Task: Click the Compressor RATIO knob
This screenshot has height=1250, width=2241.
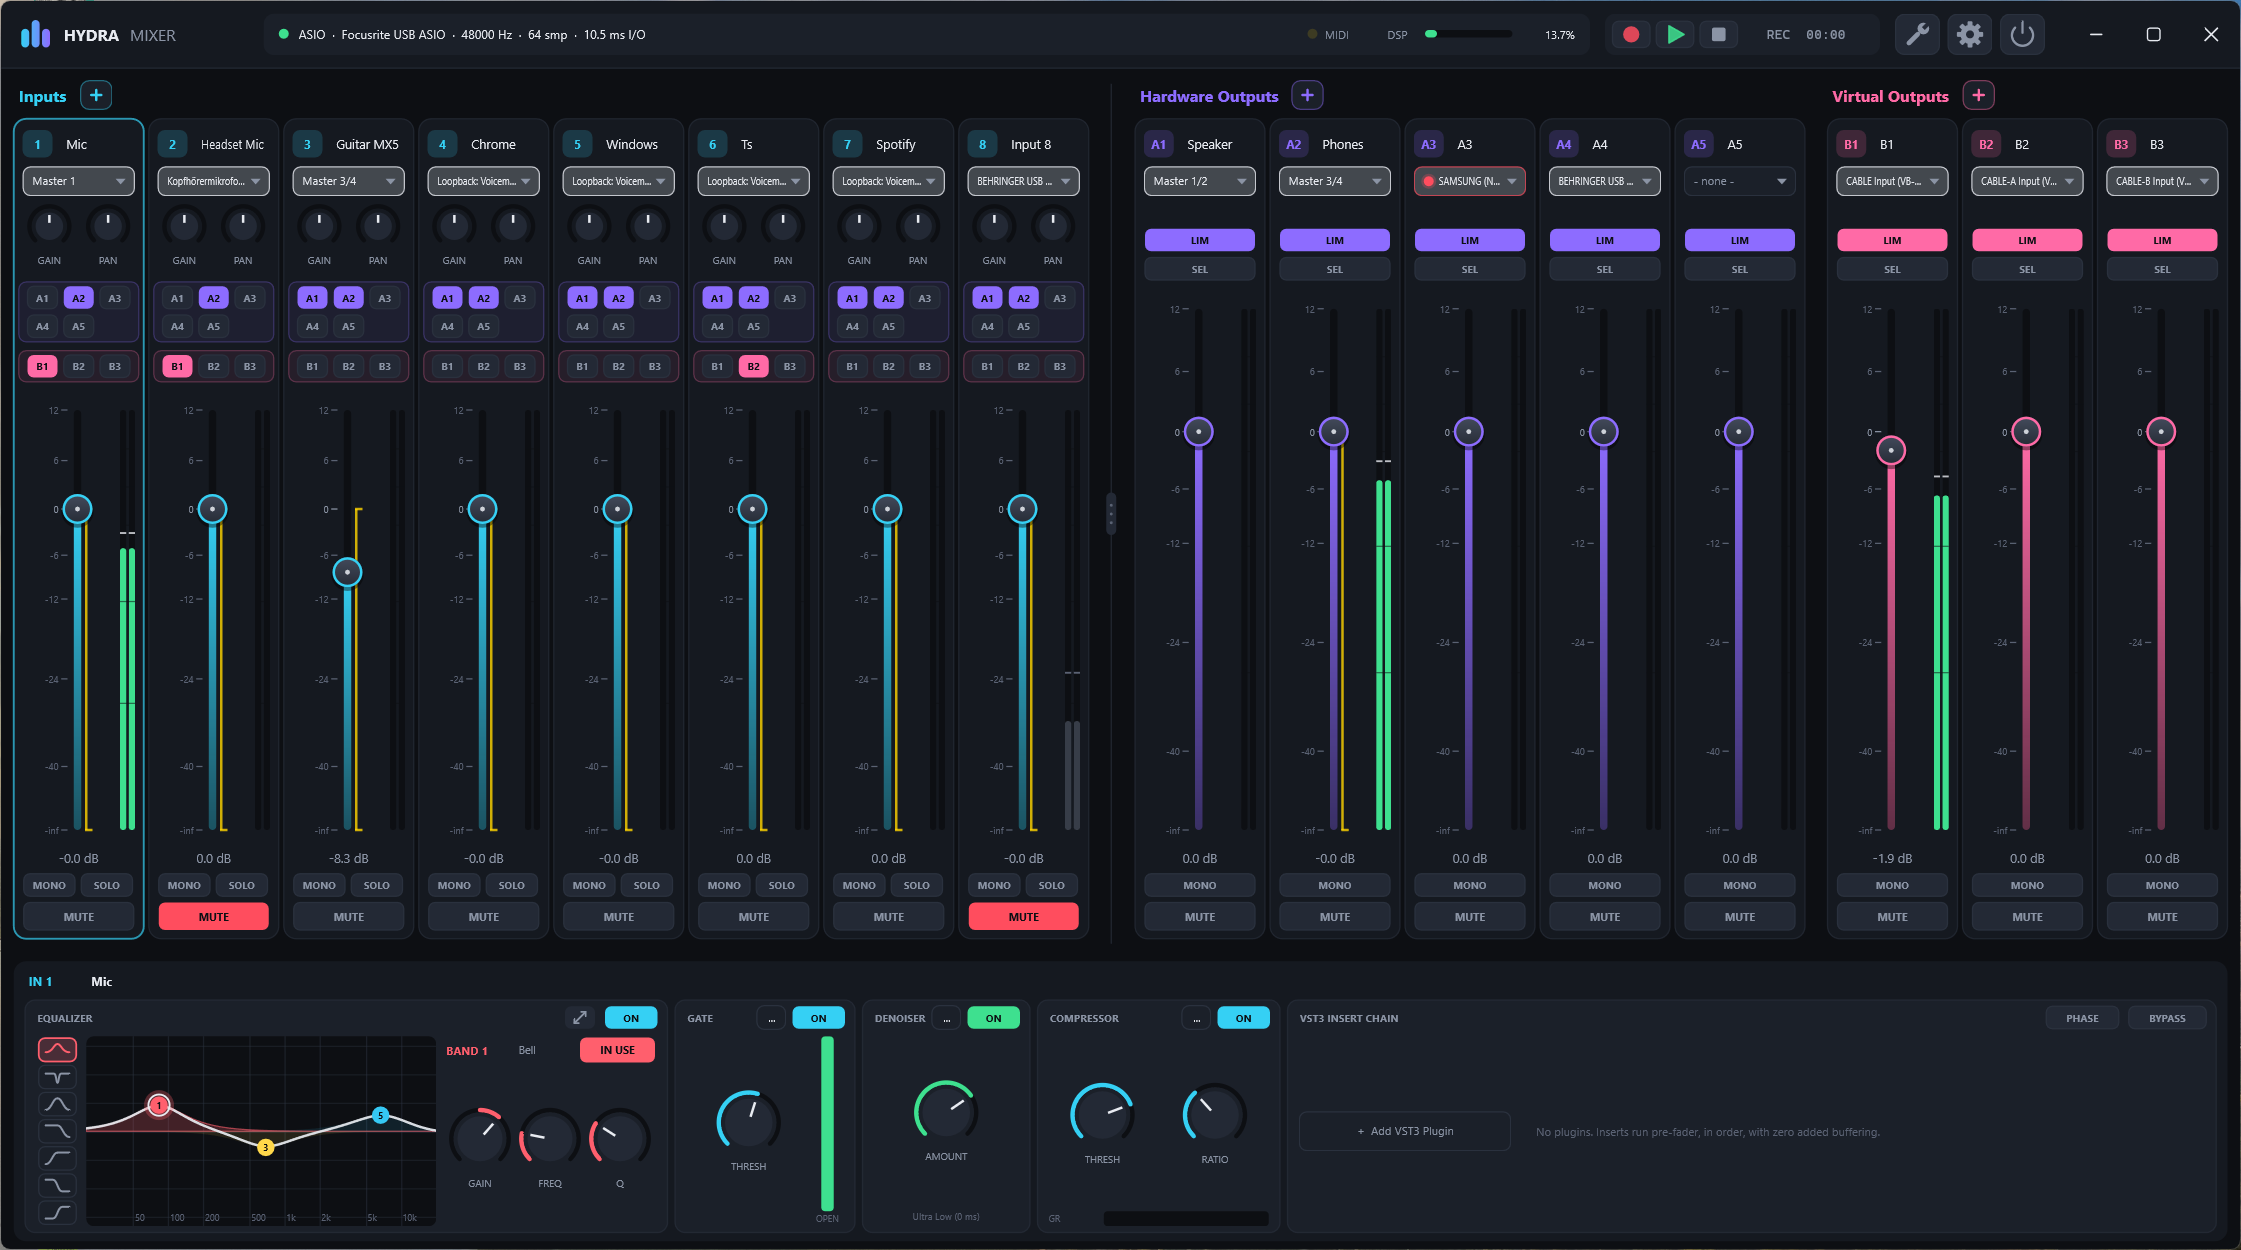Action: click(x=1214, y=1114)
